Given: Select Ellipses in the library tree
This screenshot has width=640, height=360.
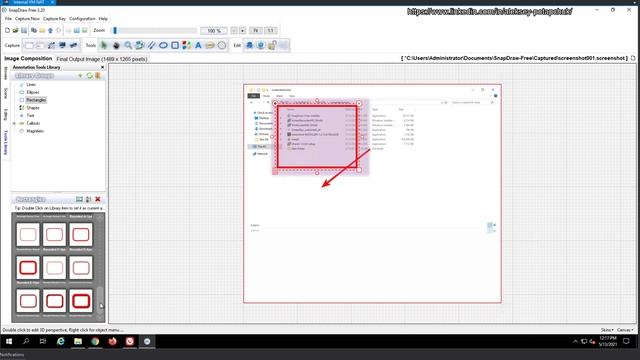Looking at the screenshot, I should pyautogui.click(x=33, y=92).
